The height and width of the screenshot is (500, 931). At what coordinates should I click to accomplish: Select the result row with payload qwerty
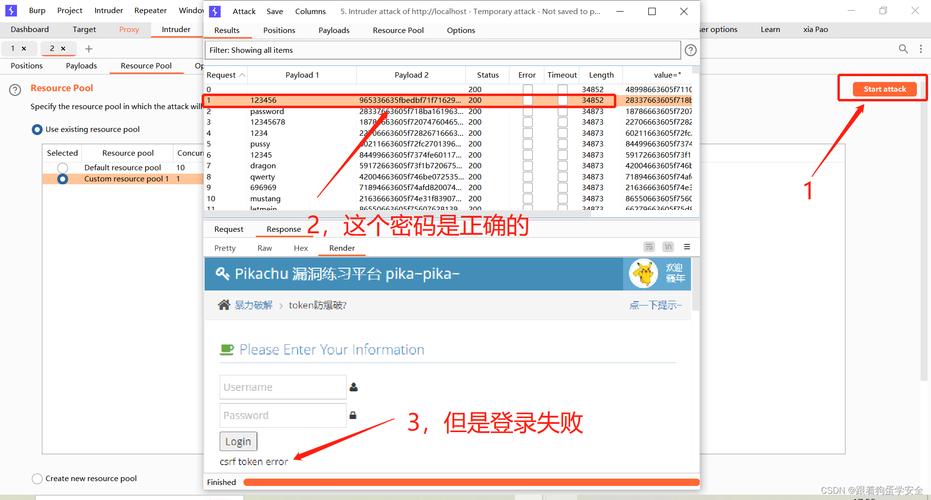[448, 177]
